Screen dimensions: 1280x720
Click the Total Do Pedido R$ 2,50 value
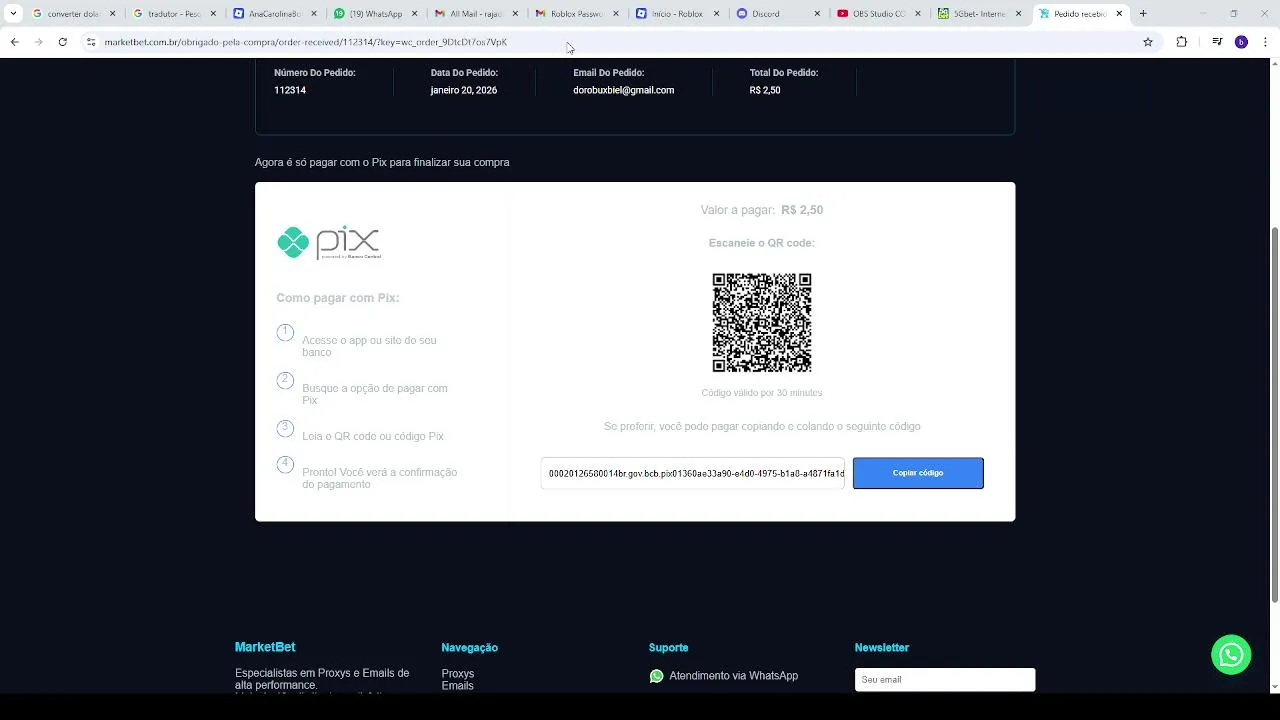[x=765, y=90]
